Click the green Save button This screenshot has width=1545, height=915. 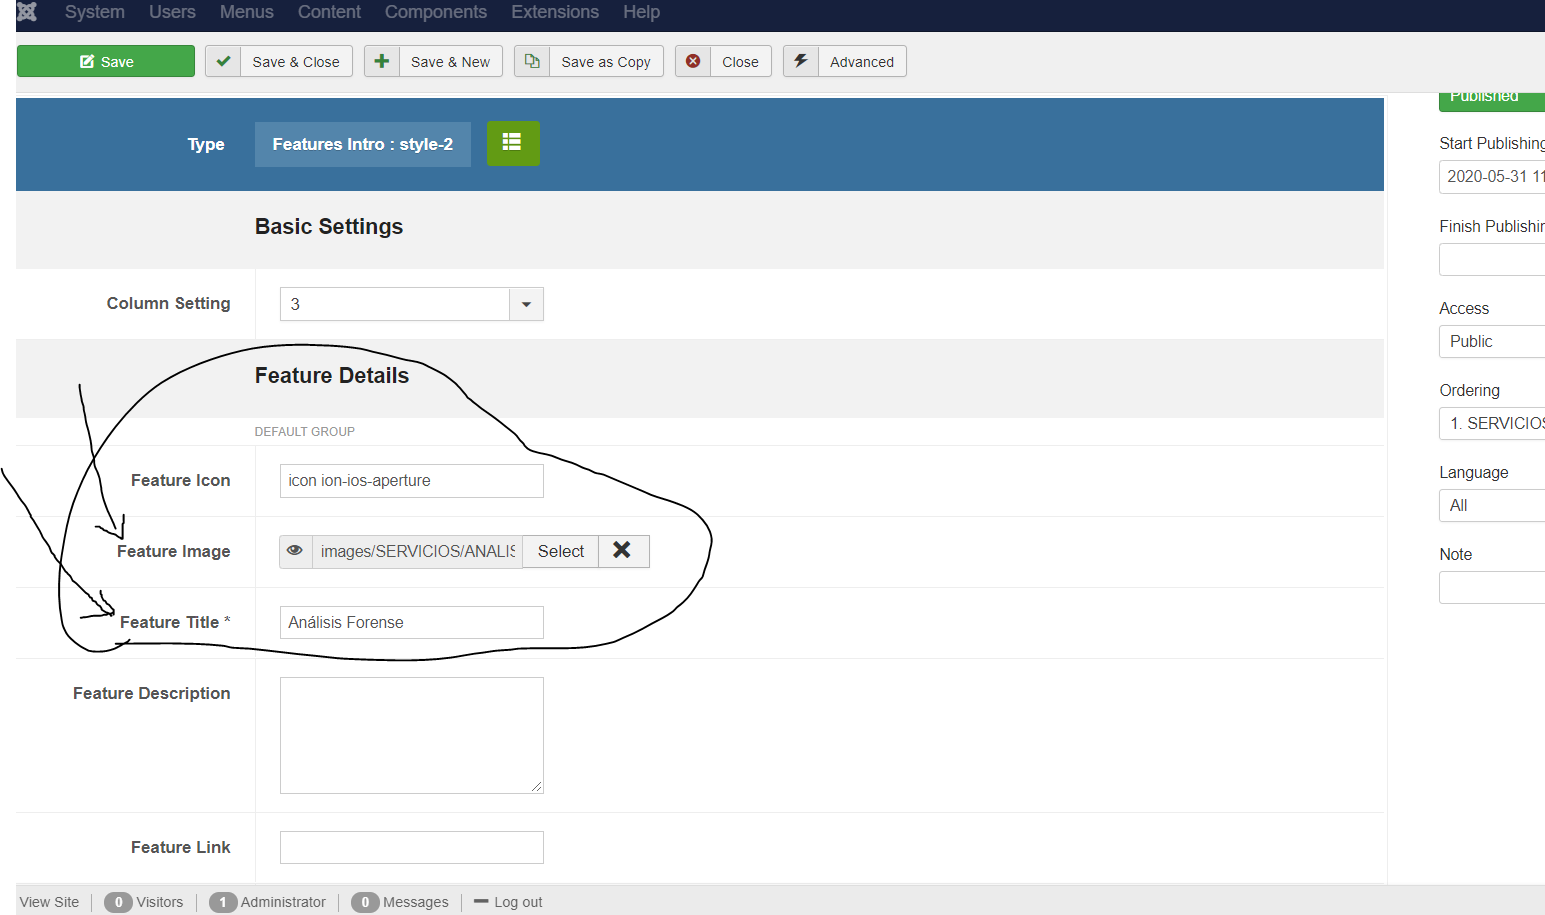pyautogui.click(x=106, y=61)
